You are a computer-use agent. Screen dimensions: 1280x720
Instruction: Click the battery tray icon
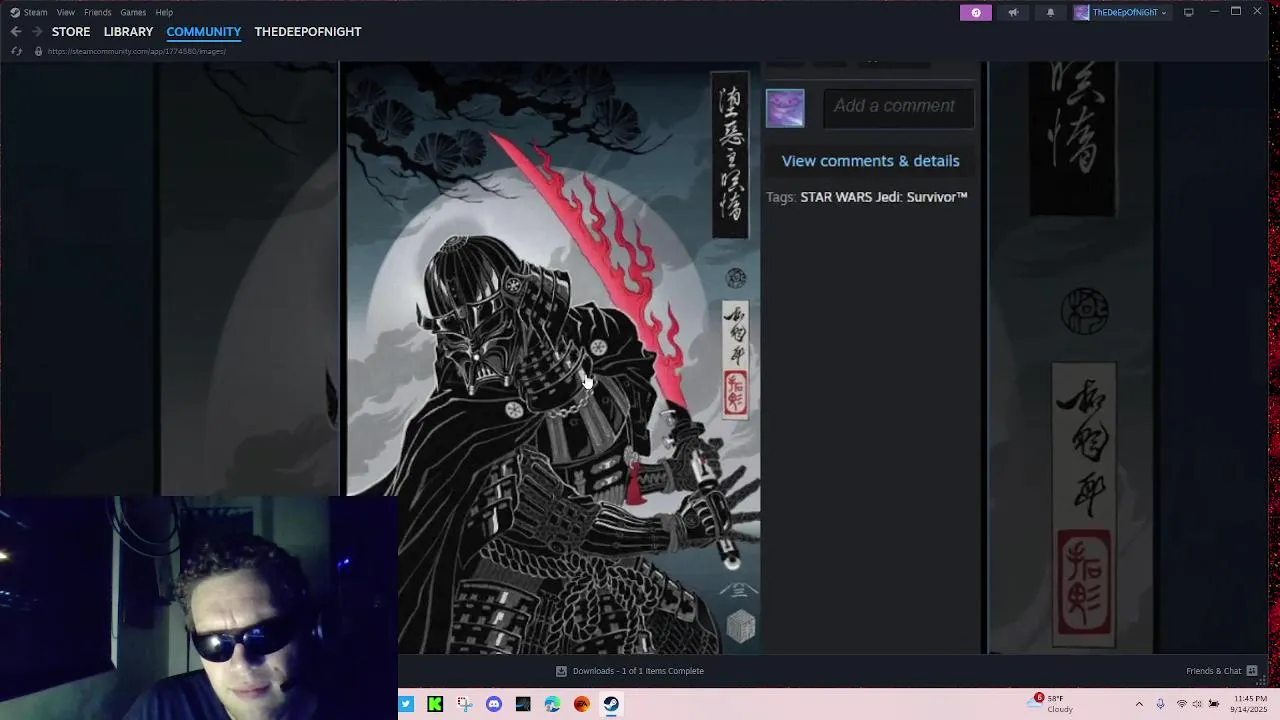(1214, 704)
